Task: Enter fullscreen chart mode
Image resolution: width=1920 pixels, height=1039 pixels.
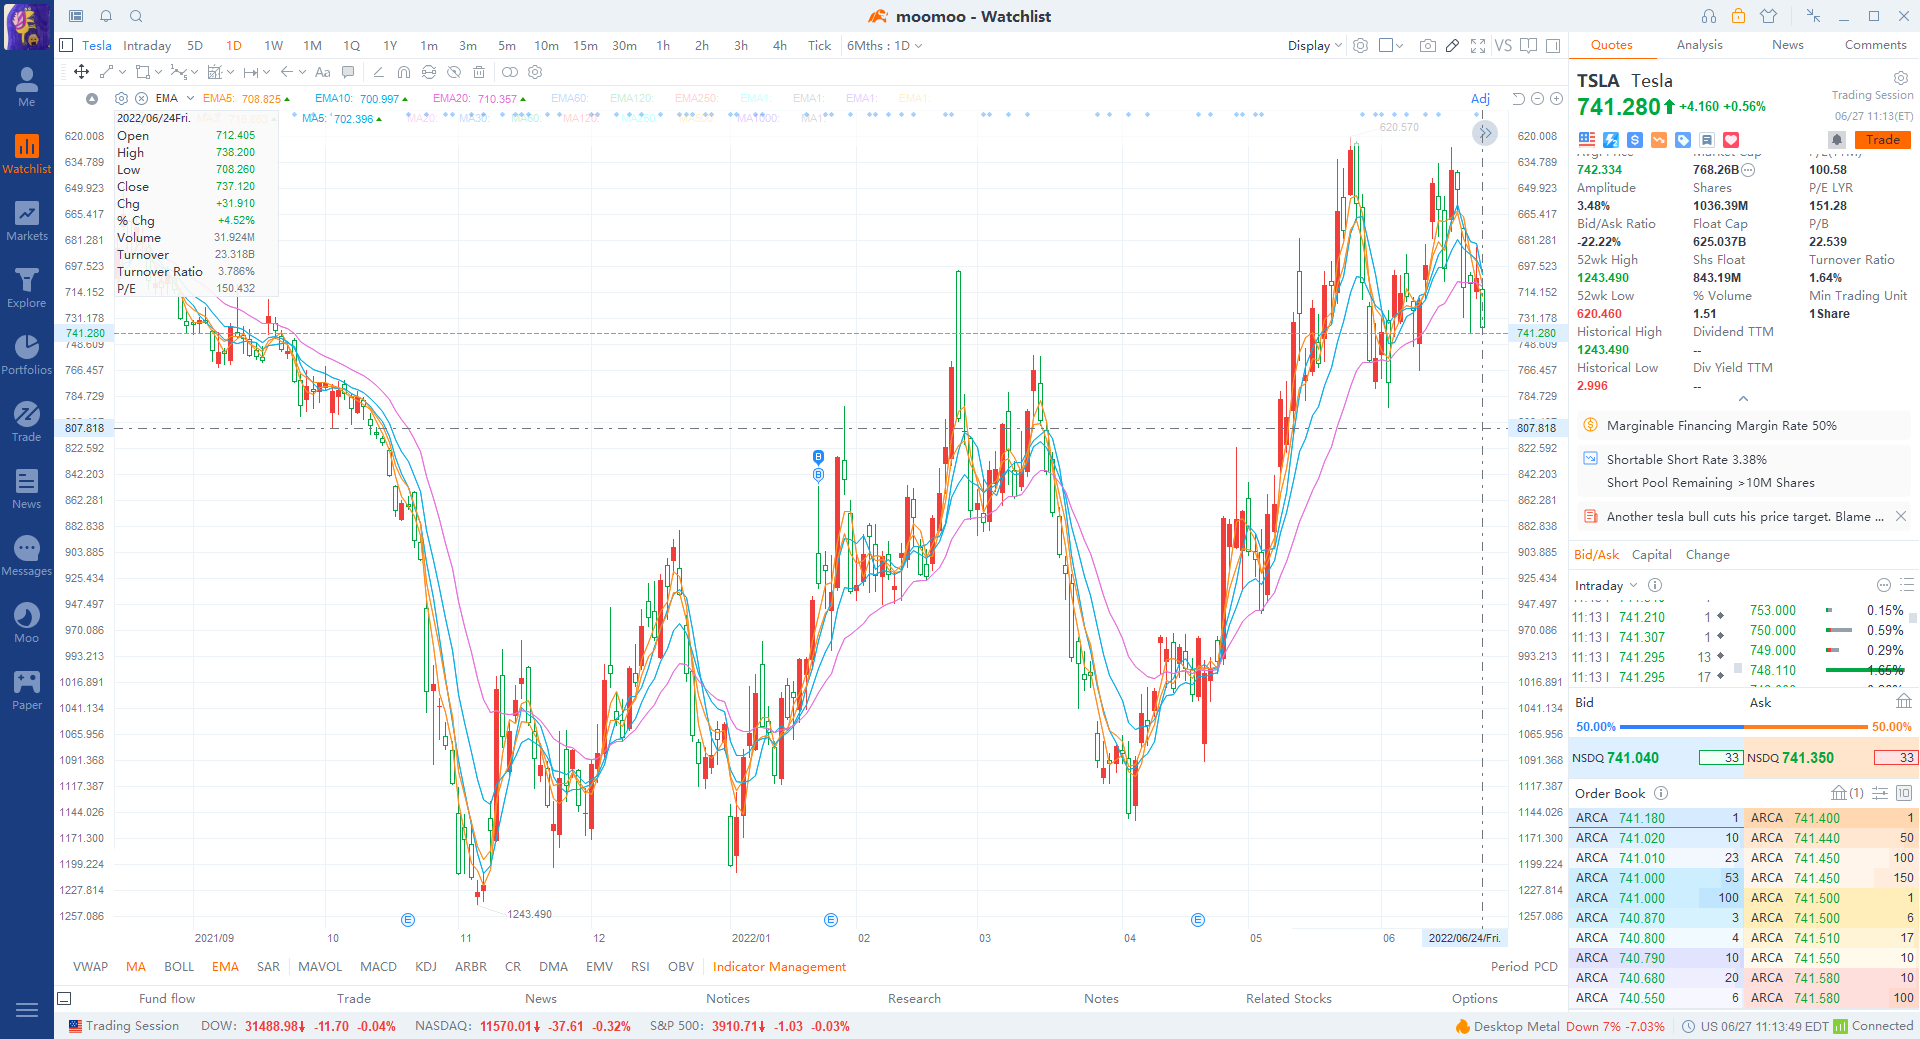Action: click(x=1478, y=46)
